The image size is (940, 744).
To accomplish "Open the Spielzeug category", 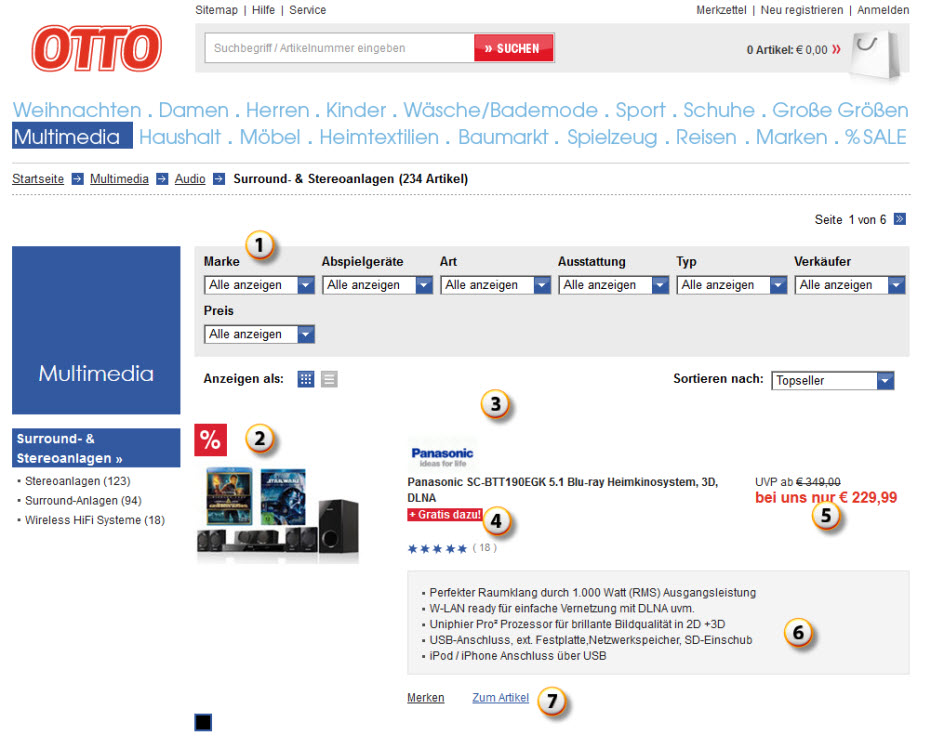I will coord(612,137).
